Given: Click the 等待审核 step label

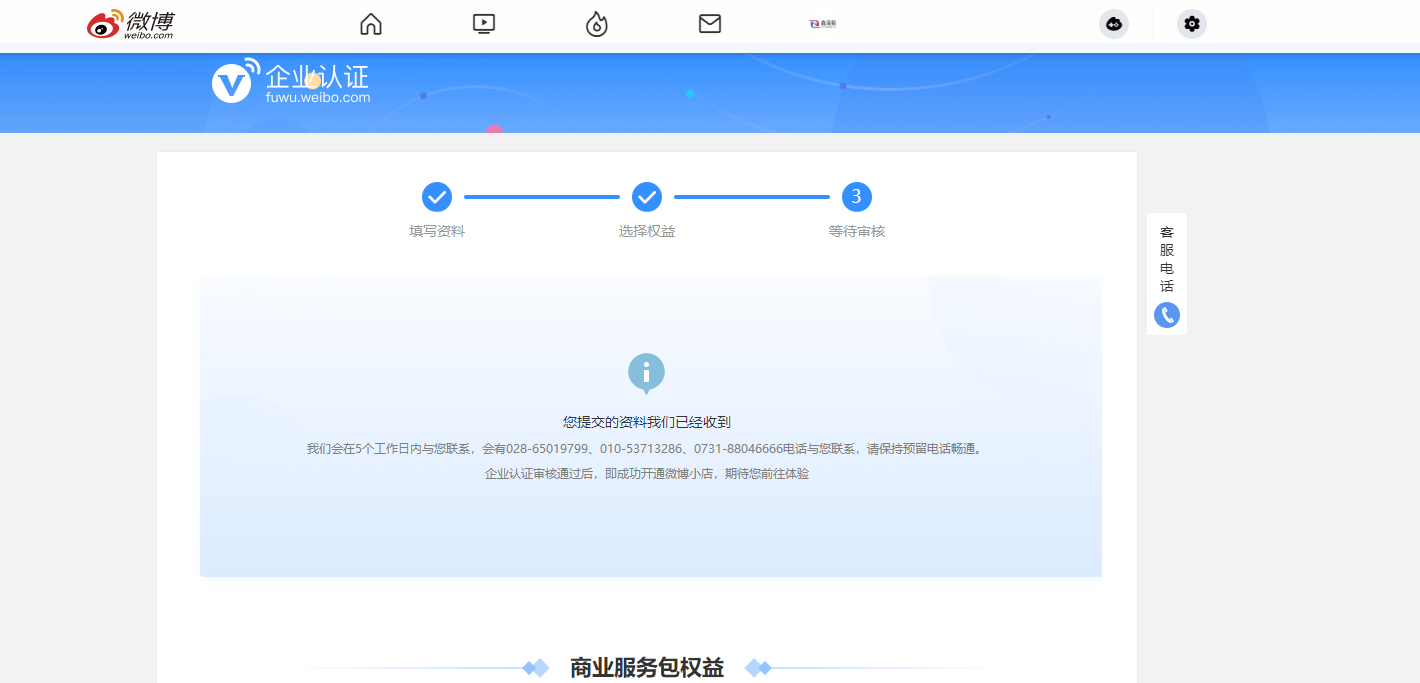Looking at the screenshot, I should pyautogui.click(x=857, y=231).
